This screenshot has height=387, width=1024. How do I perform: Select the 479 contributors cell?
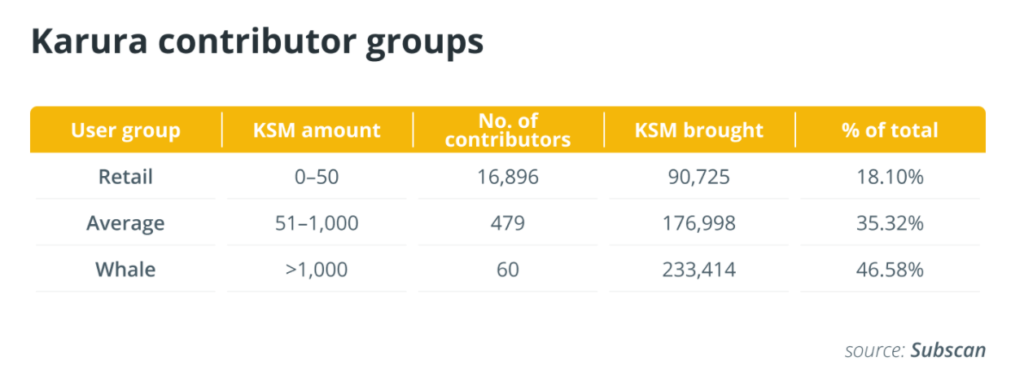[508, 223]
